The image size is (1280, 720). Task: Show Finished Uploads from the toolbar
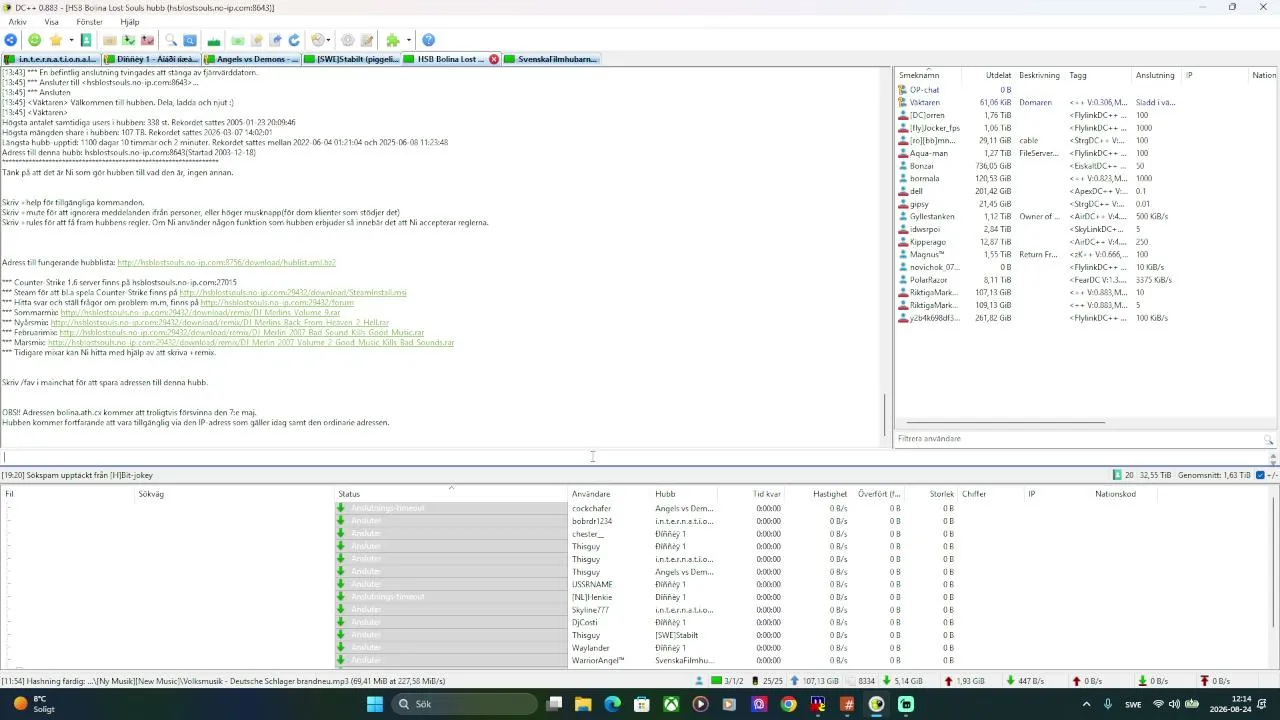148,40
